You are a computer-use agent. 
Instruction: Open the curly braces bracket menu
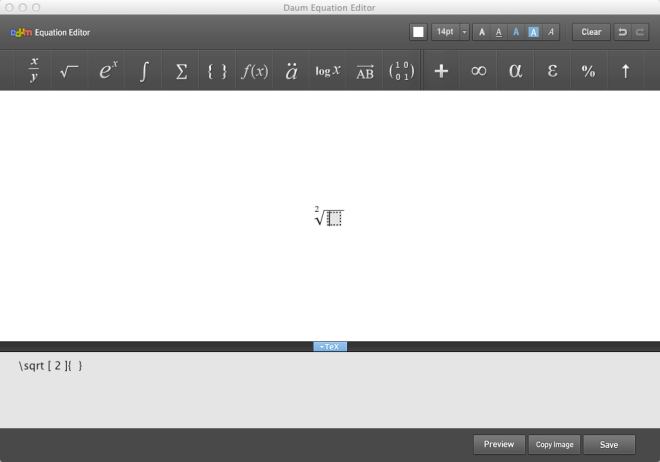click(217, 70)
